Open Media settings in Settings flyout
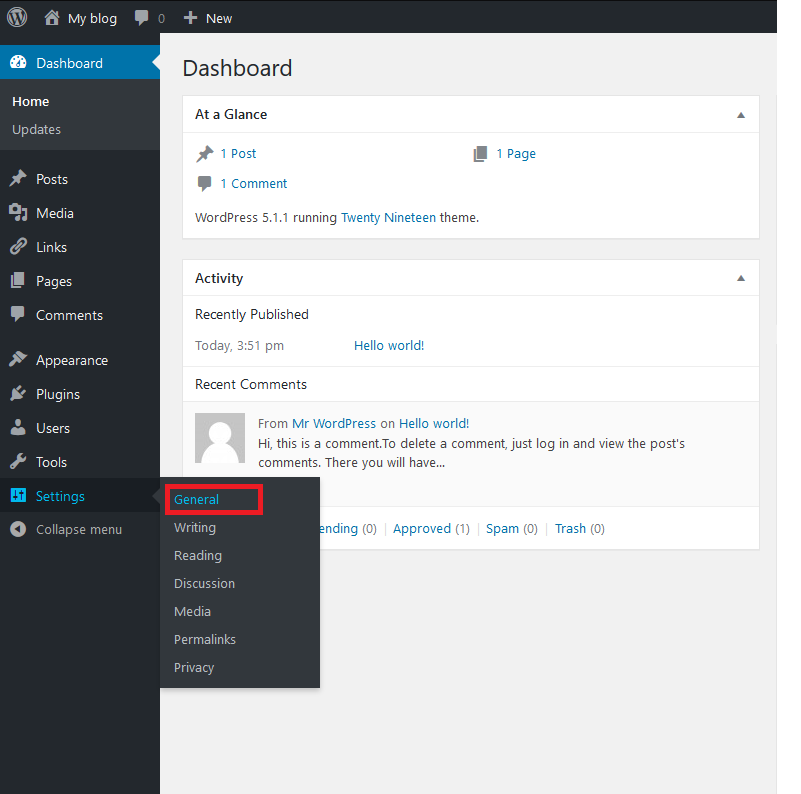 pos(192,612)
